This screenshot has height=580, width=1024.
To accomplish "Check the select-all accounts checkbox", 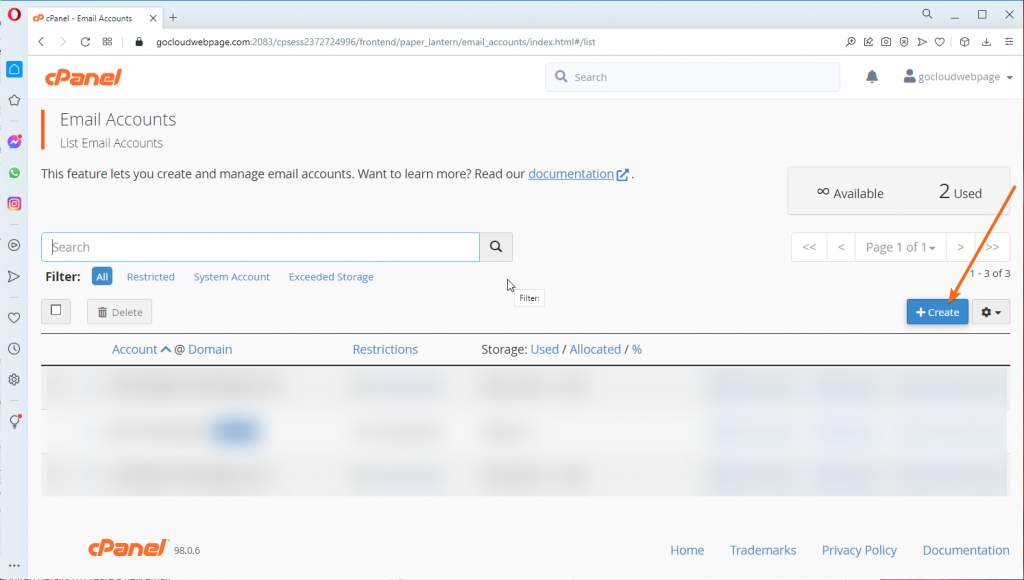I will click(x=56, y=311).
